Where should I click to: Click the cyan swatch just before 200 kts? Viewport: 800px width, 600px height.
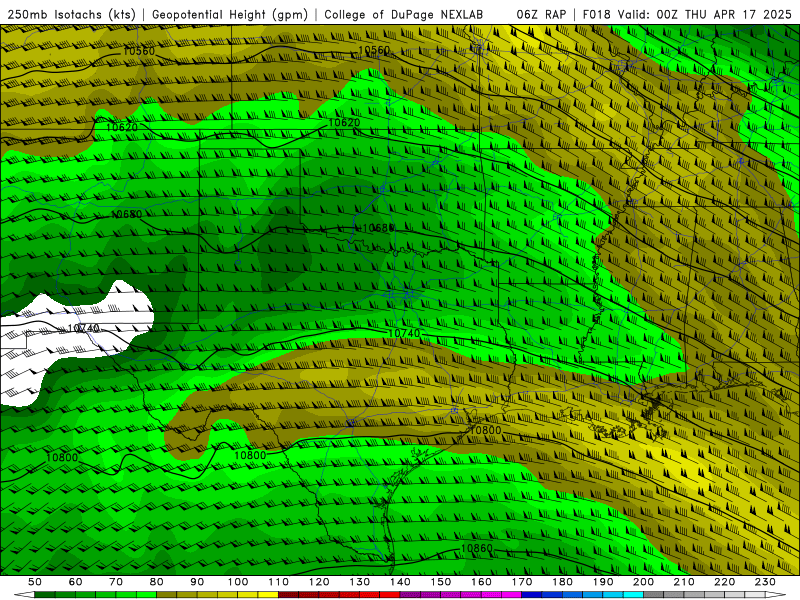[x=633, y=595]
